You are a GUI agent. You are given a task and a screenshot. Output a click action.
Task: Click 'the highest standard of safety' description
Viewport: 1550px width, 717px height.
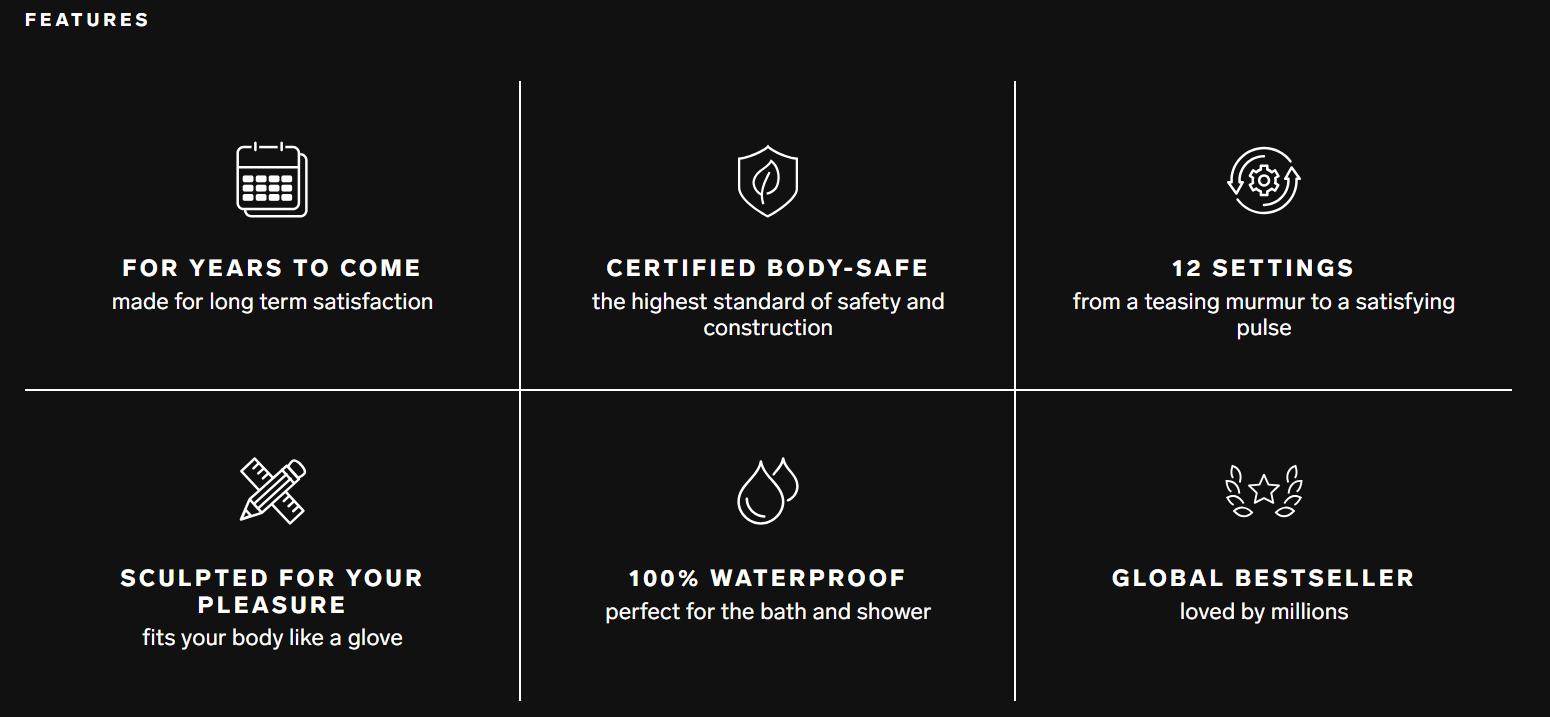tap(767, 314)
